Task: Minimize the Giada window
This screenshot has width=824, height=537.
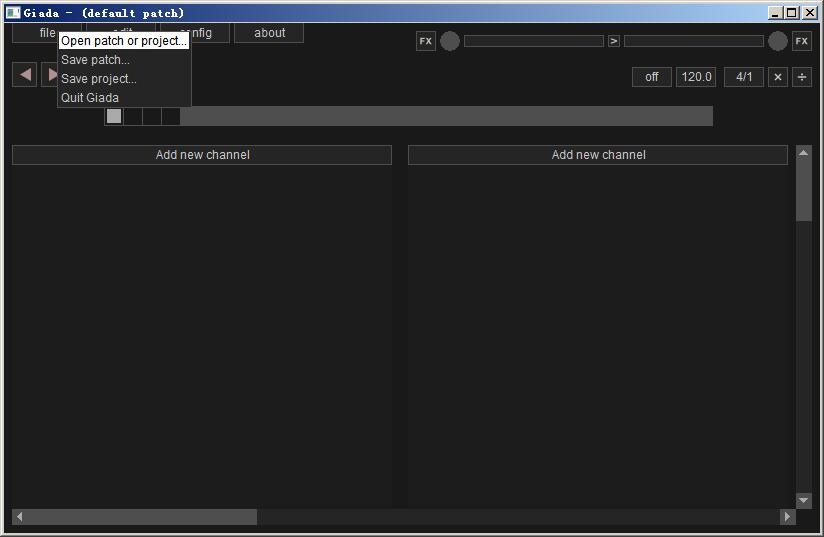Action: pos(775,13)
